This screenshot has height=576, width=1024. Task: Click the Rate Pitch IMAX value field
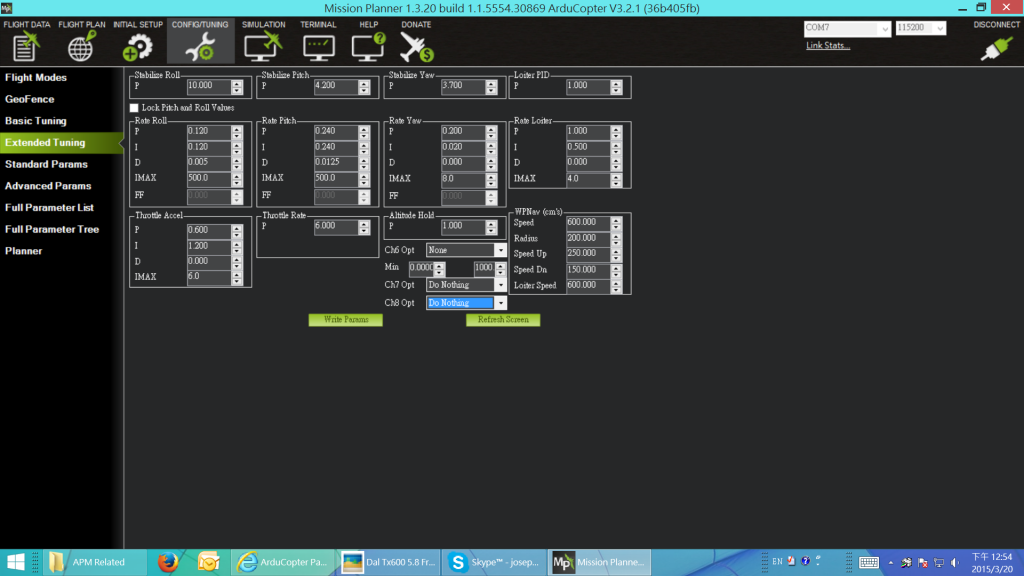[336, 178]
